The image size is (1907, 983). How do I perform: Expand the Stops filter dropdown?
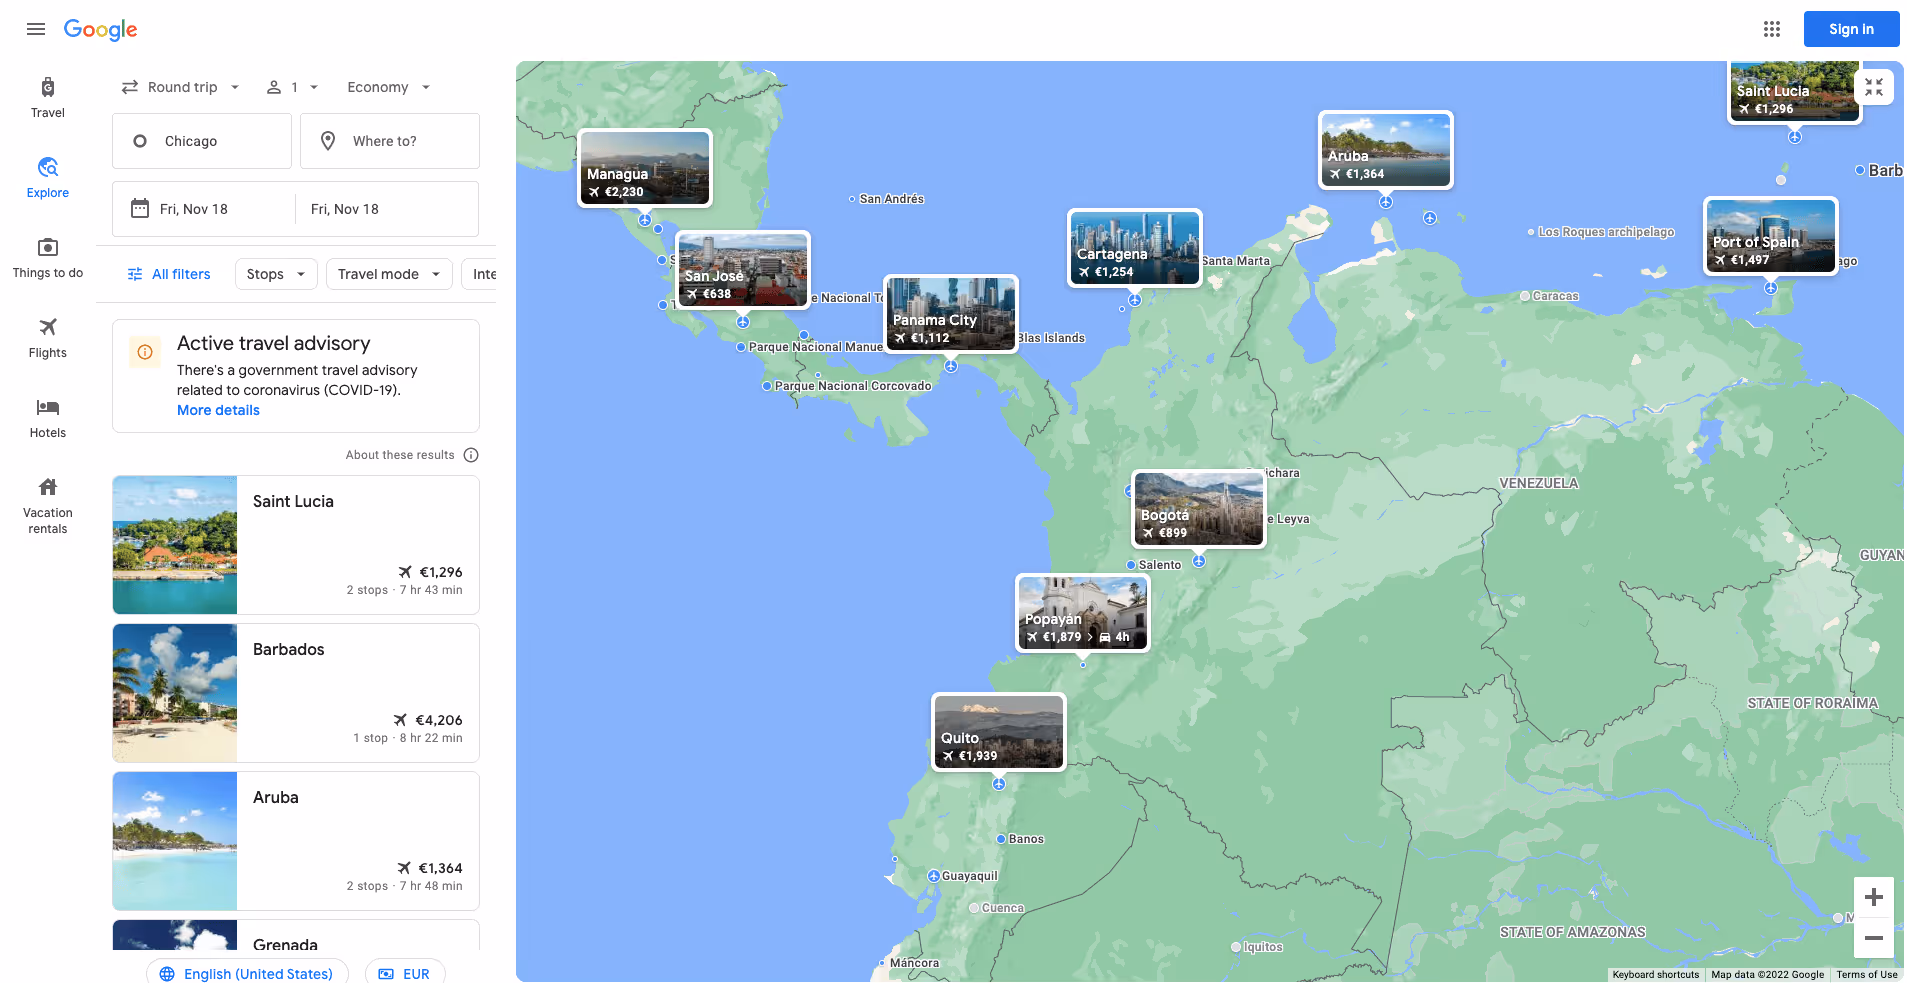(276, 274)
